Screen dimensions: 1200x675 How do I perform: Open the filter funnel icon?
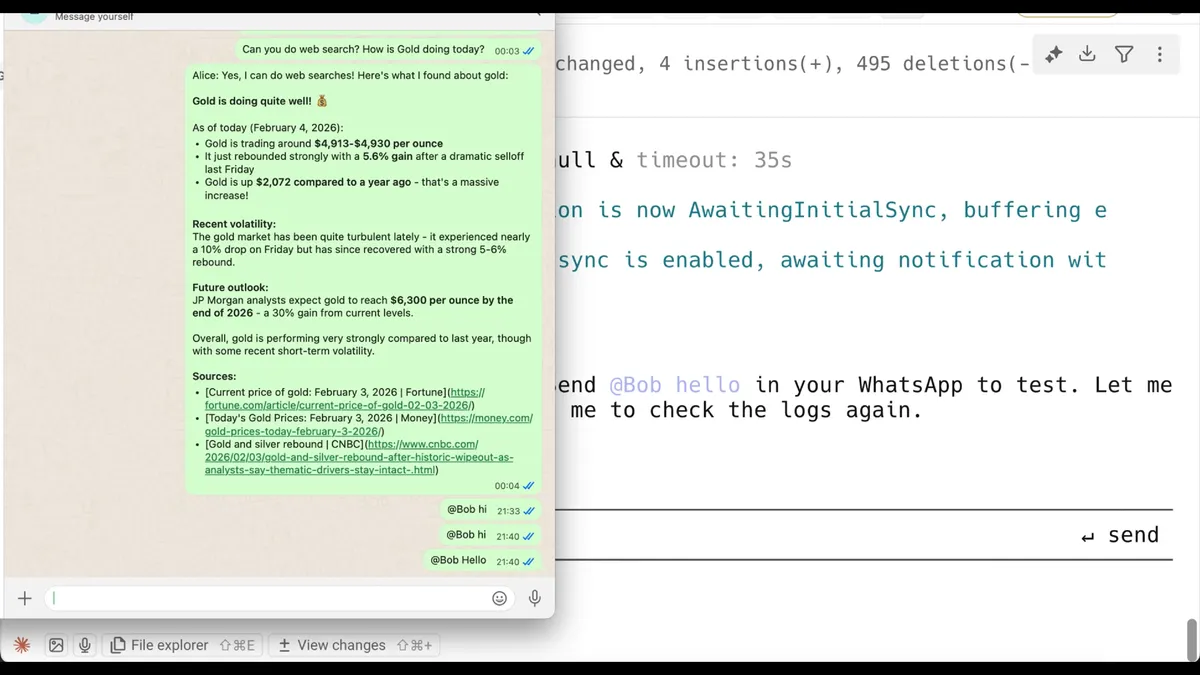tap(1124, 54)
